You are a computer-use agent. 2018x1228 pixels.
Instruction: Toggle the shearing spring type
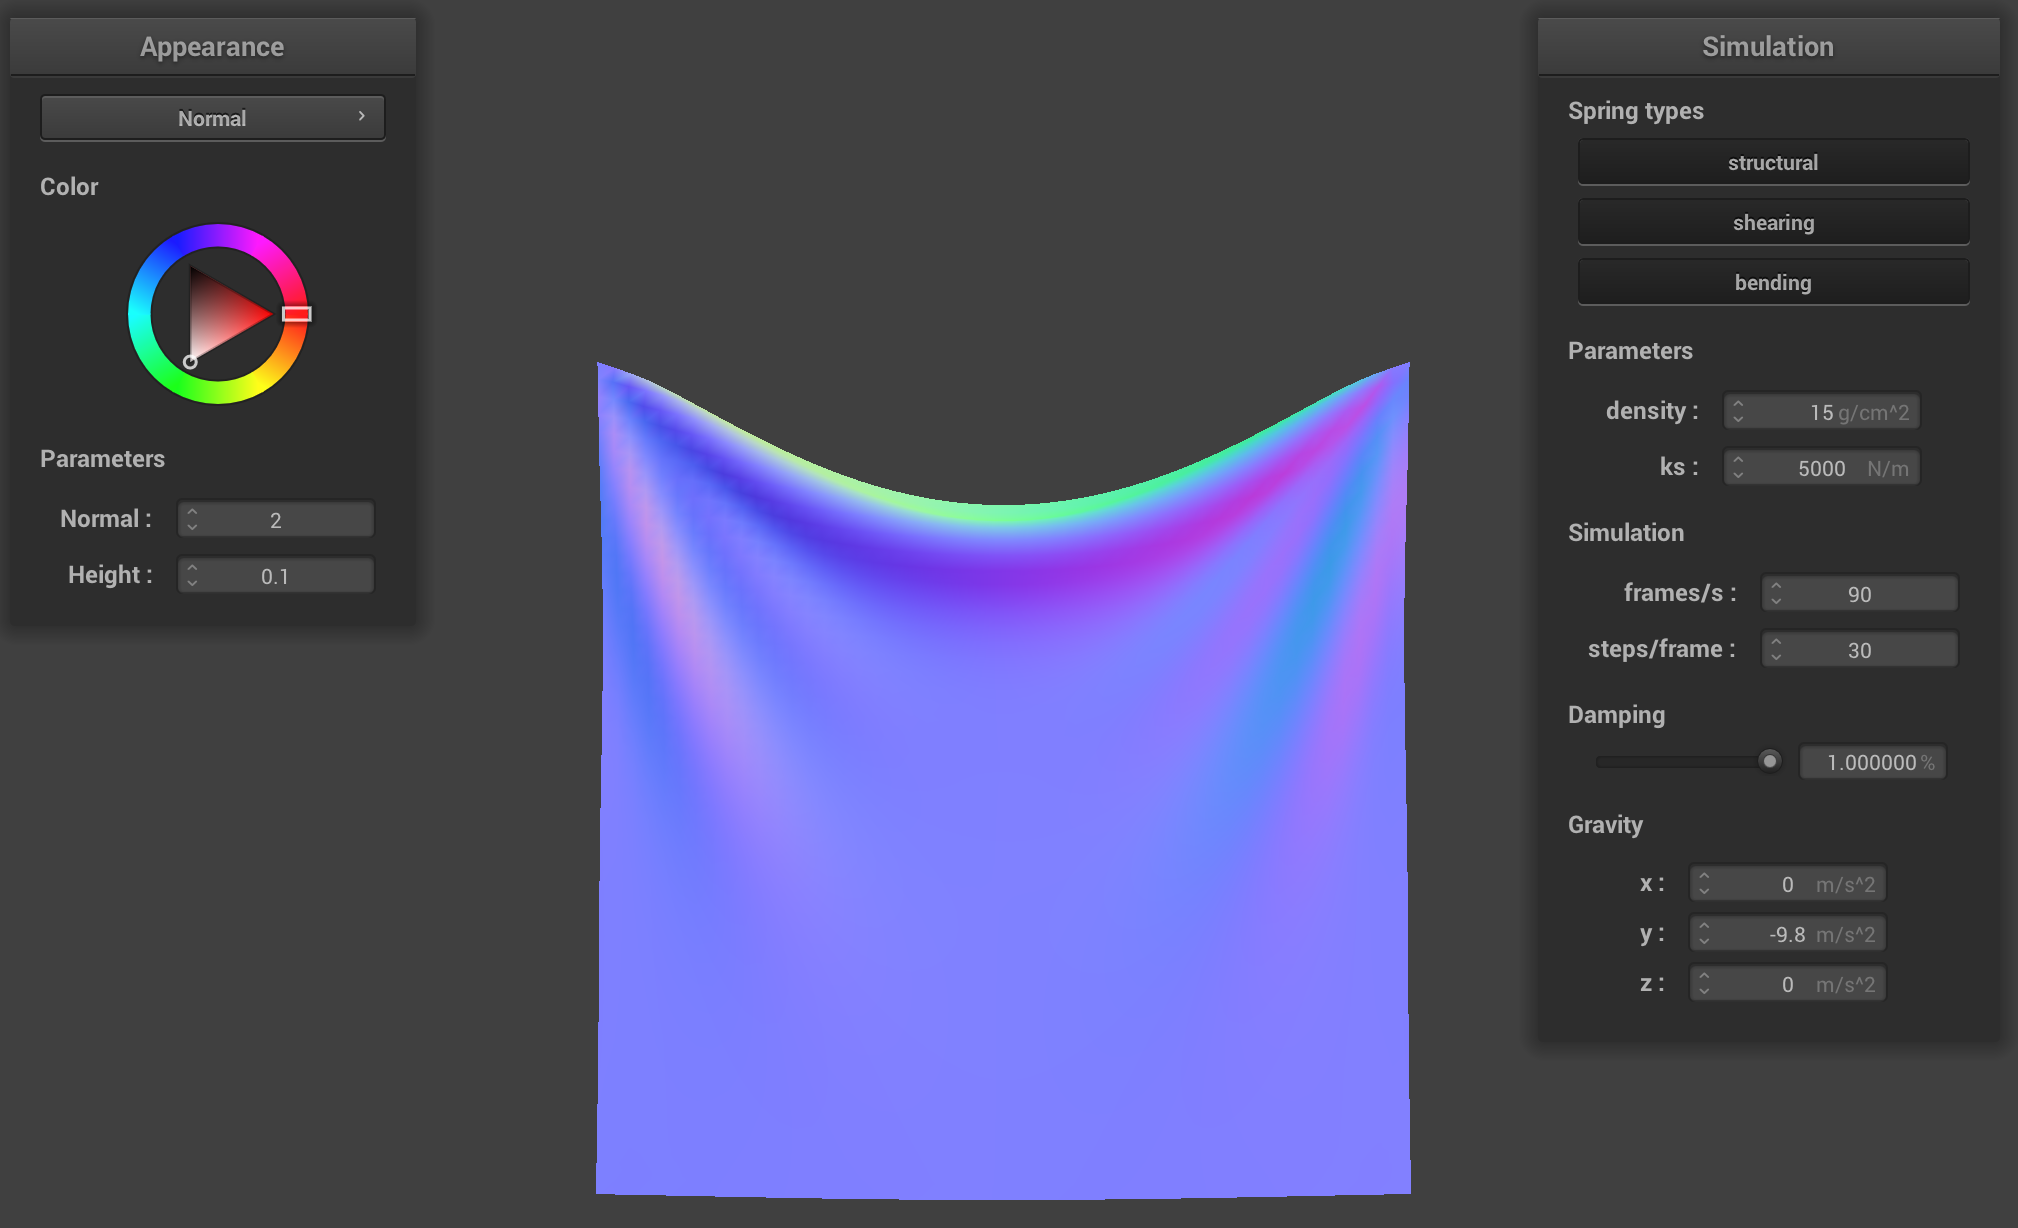pos(1773,222)
